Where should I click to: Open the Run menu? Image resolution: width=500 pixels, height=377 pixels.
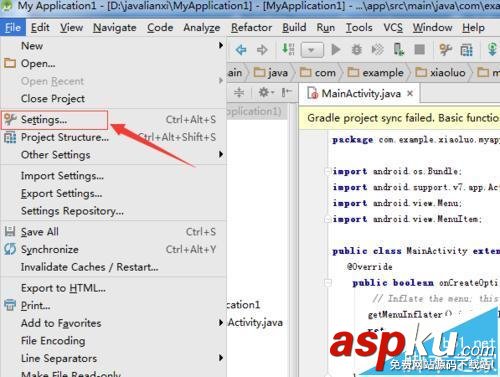point(326,28)
